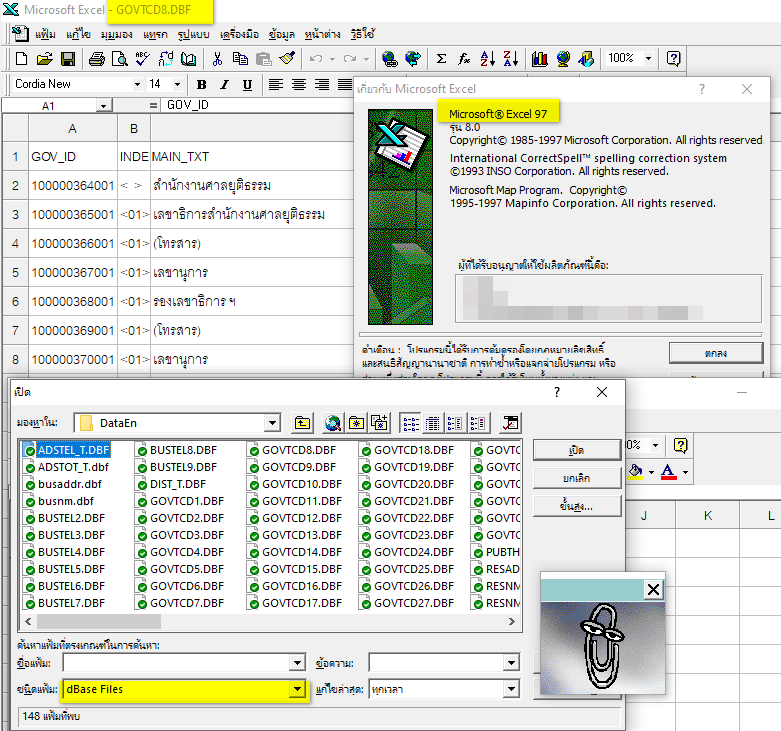Click the Office Assistant help icon in the main toolbar
Viewport: 781px width, 731px height.
(673, 59)
